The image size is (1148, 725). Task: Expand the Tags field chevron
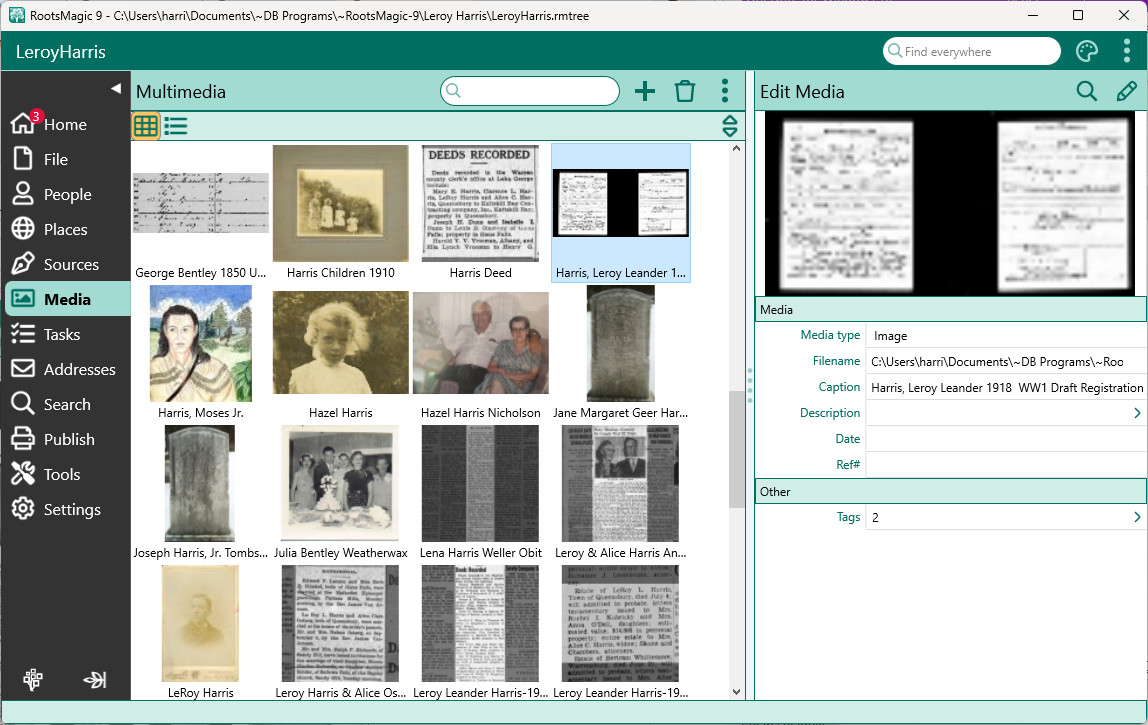pos(1137,518)
